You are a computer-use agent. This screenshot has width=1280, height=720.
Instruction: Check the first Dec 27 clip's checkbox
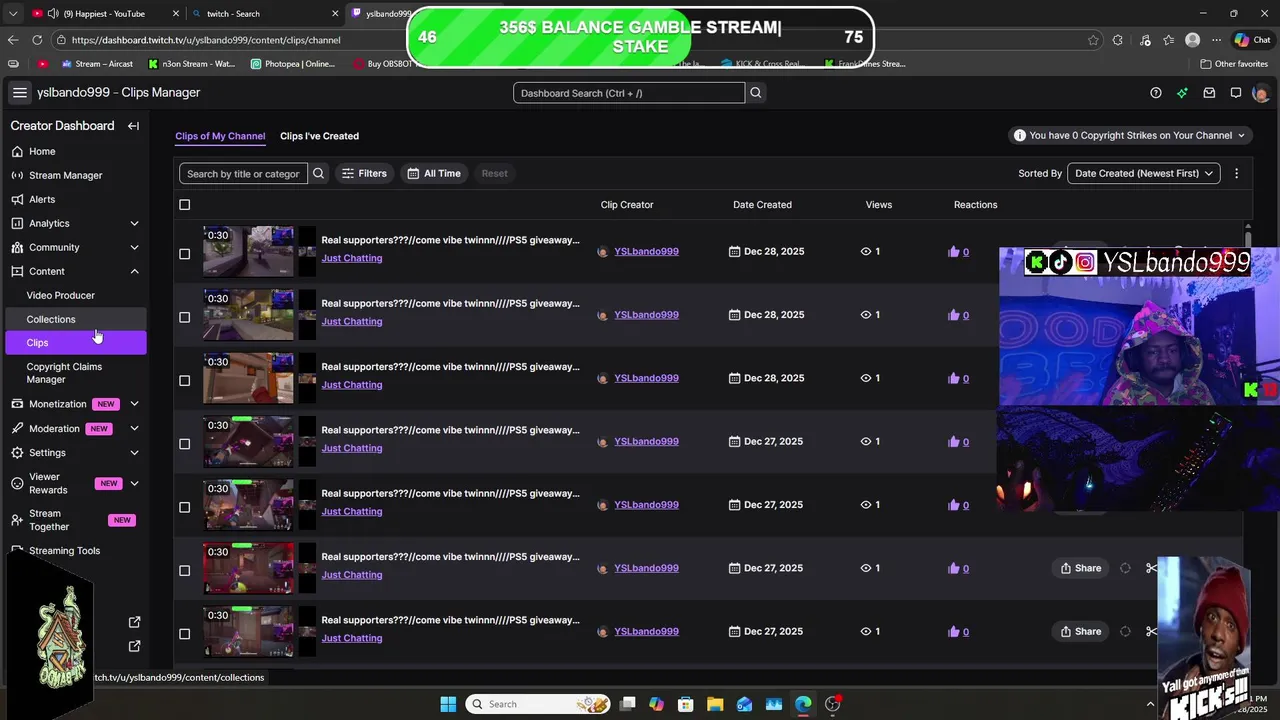tap(184, 444)
